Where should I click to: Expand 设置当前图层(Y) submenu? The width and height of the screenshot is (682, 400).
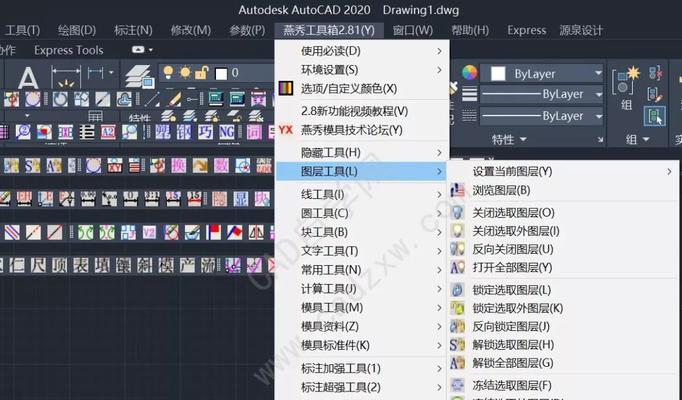click(563, 171)
